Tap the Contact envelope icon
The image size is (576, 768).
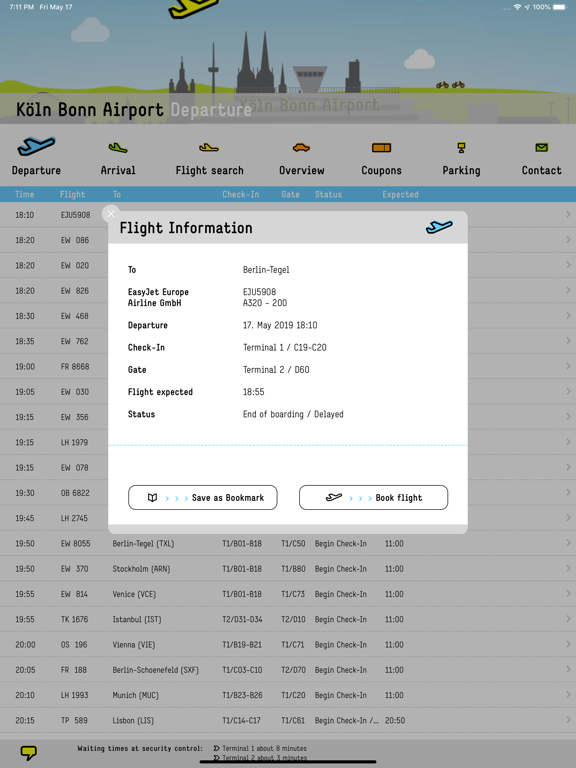(541, 147)
